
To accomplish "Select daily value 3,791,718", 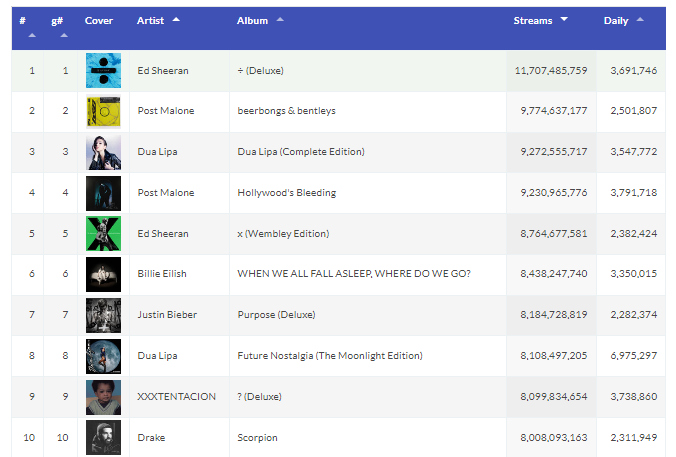I will click(x=634, y=193).
